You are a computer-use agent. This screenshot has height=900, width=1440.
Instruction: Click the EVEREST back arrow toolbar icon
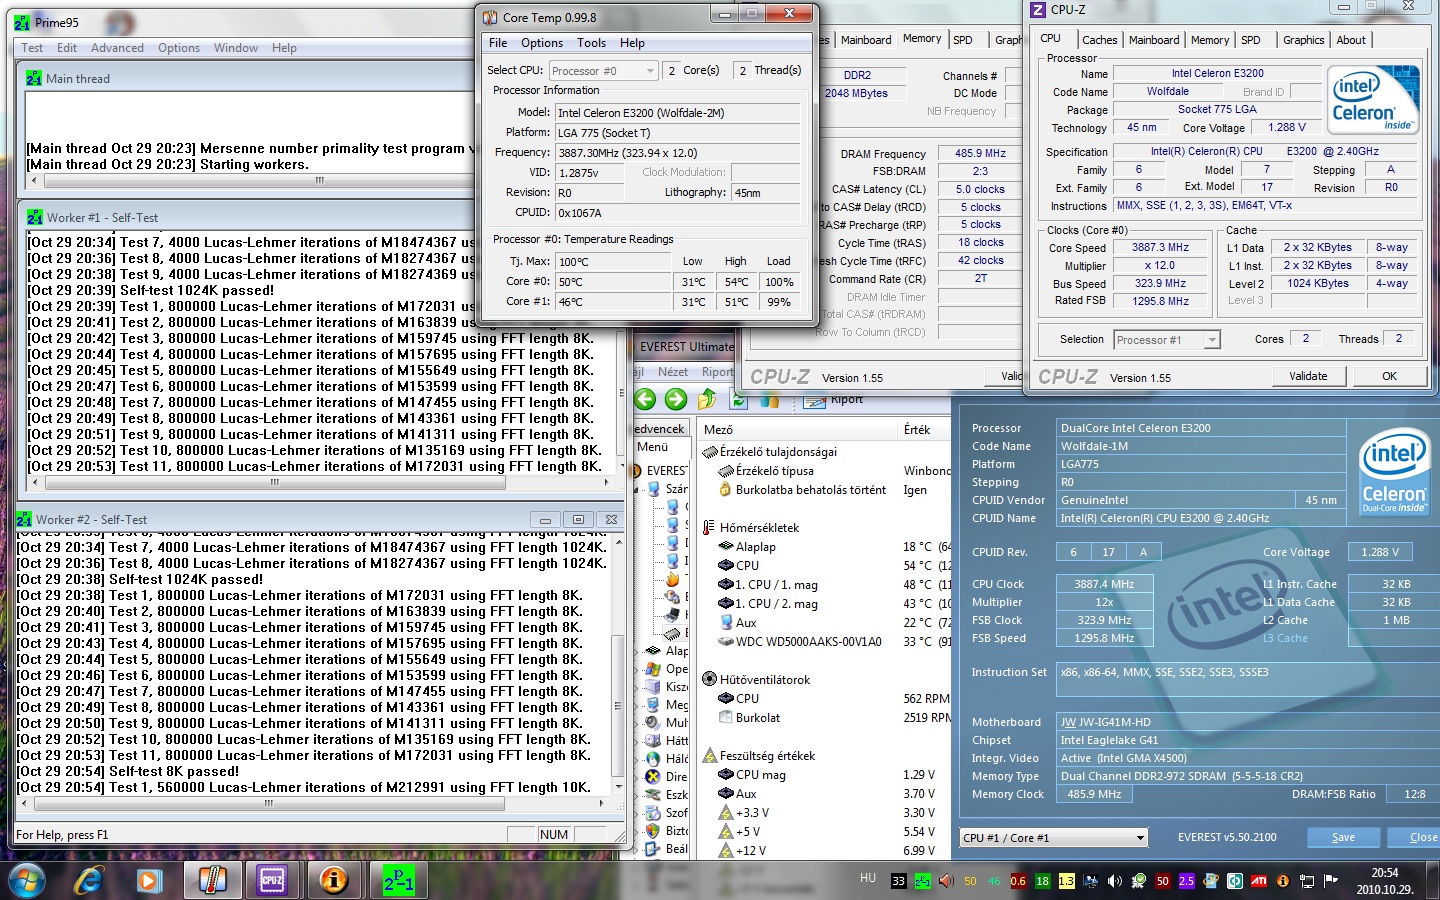tap(645, 400)
